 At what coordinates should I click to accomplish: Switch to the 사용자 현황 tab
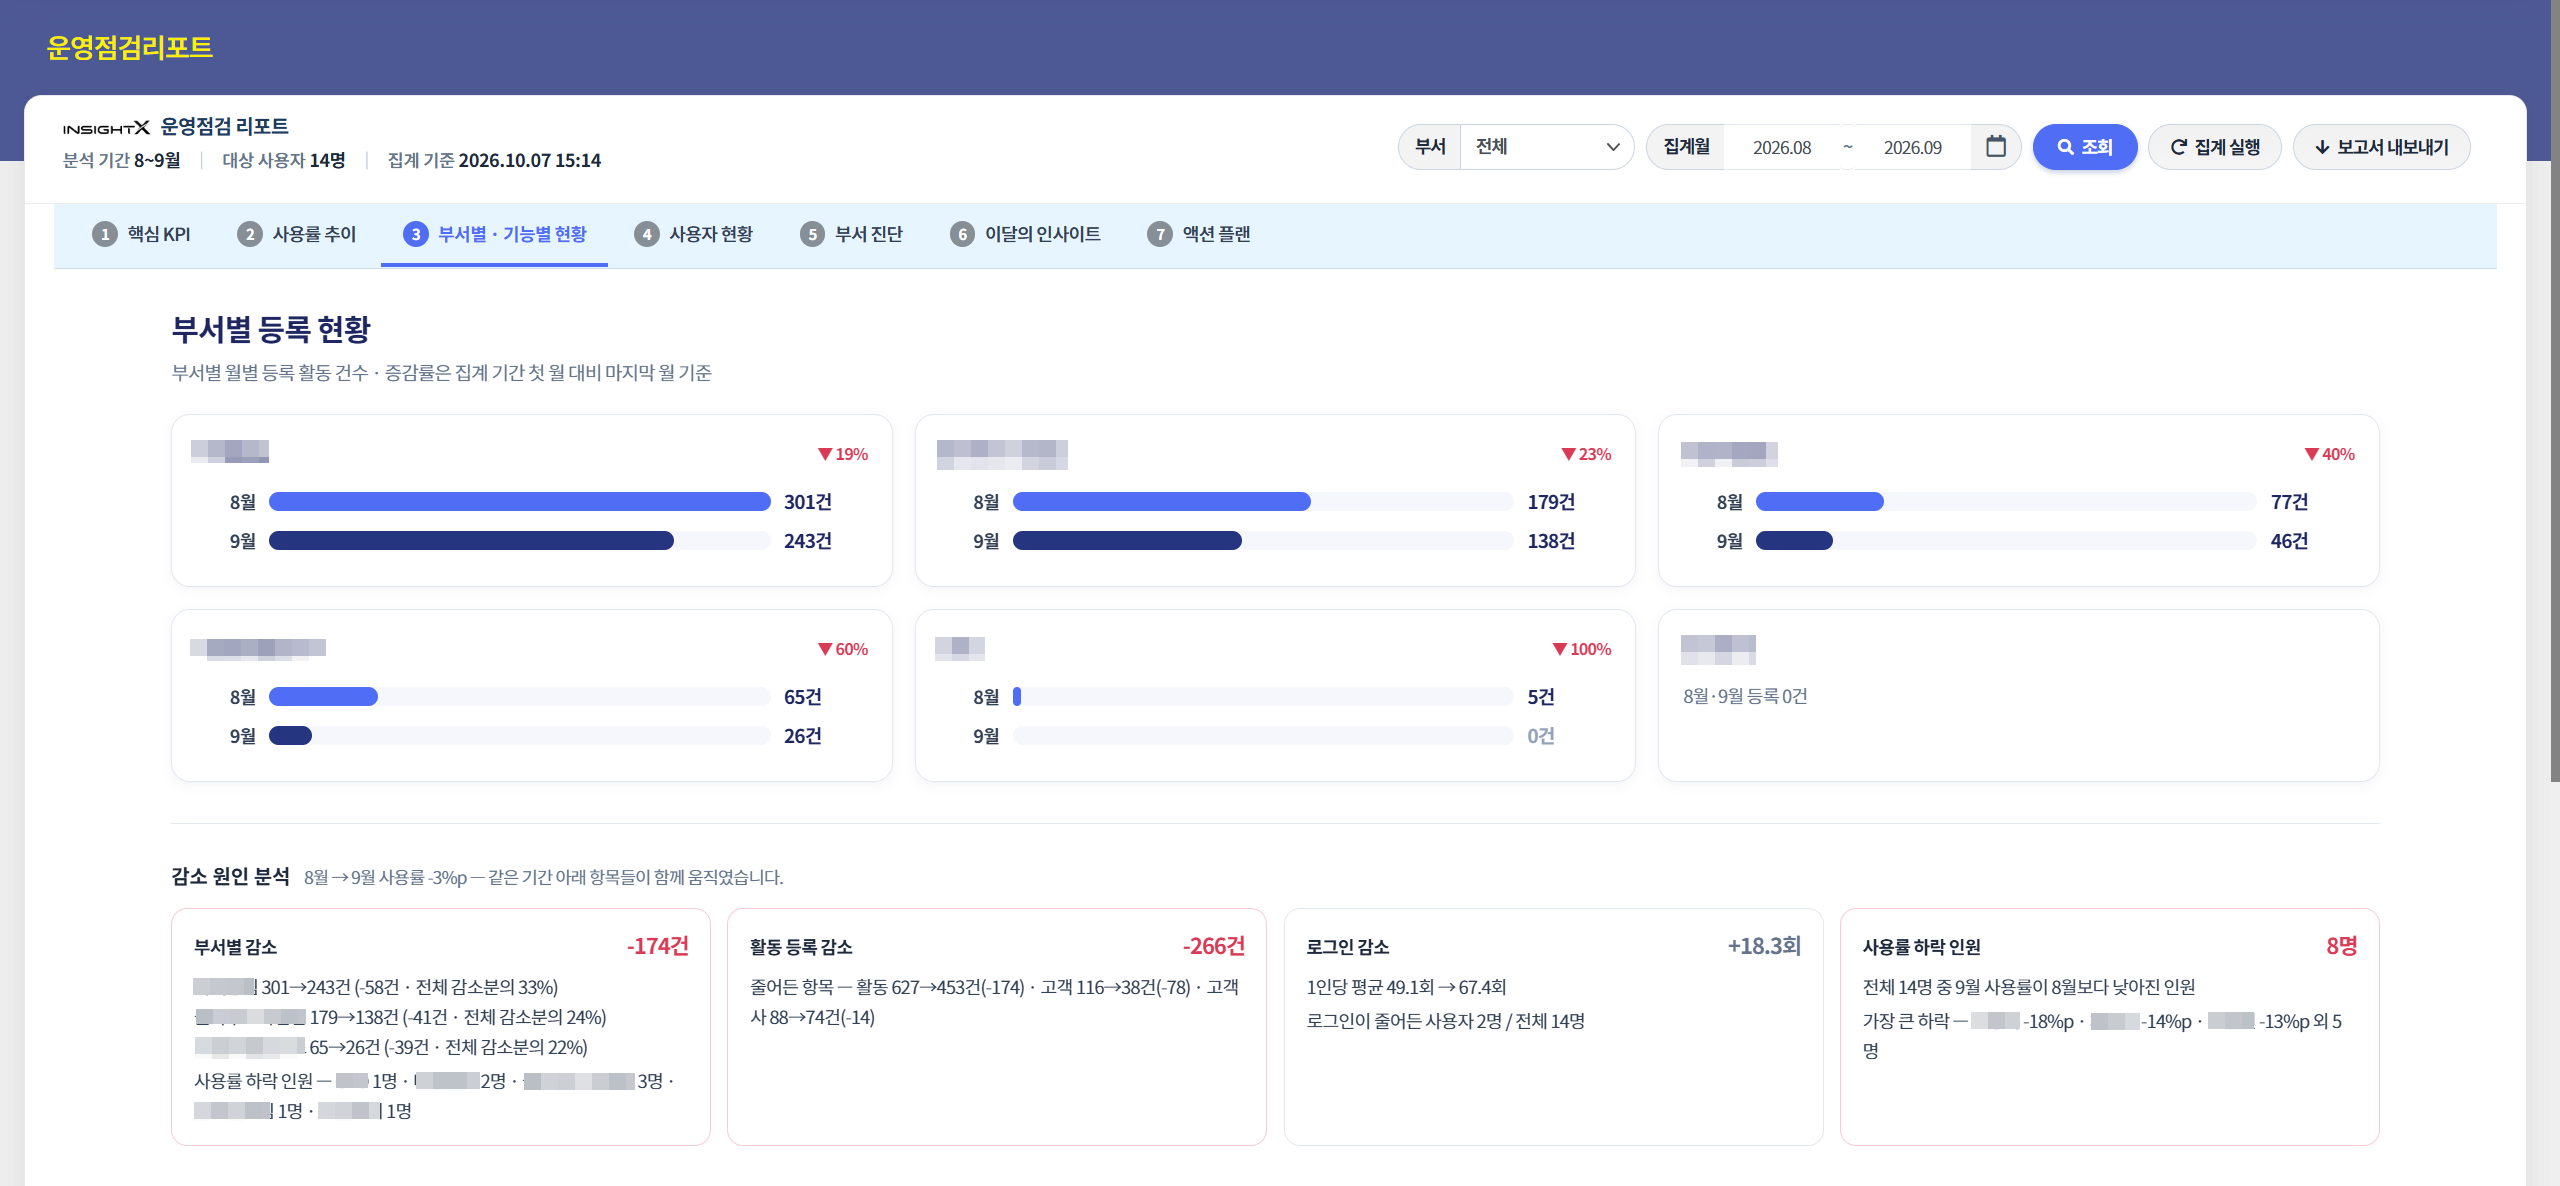point(694,234)
